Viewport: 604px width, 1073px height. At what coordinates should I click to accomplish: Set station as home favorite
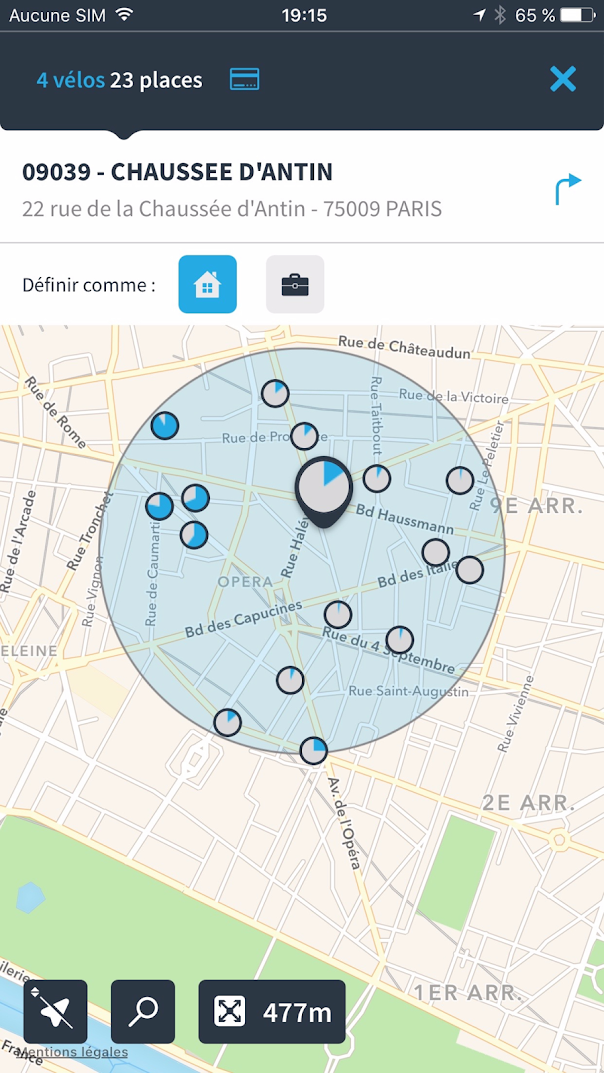point(208,285)
